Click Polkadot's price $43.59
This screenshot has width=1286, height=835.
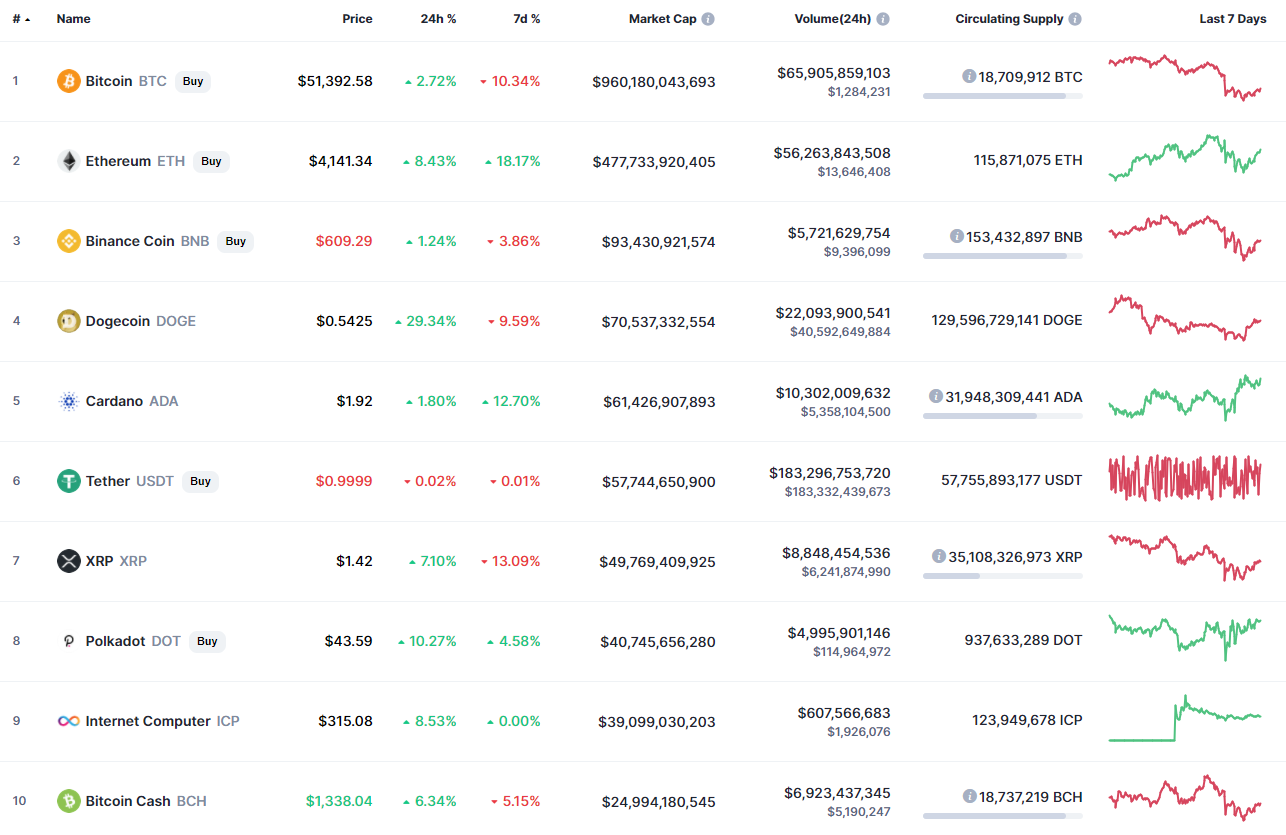coord(349,641)
